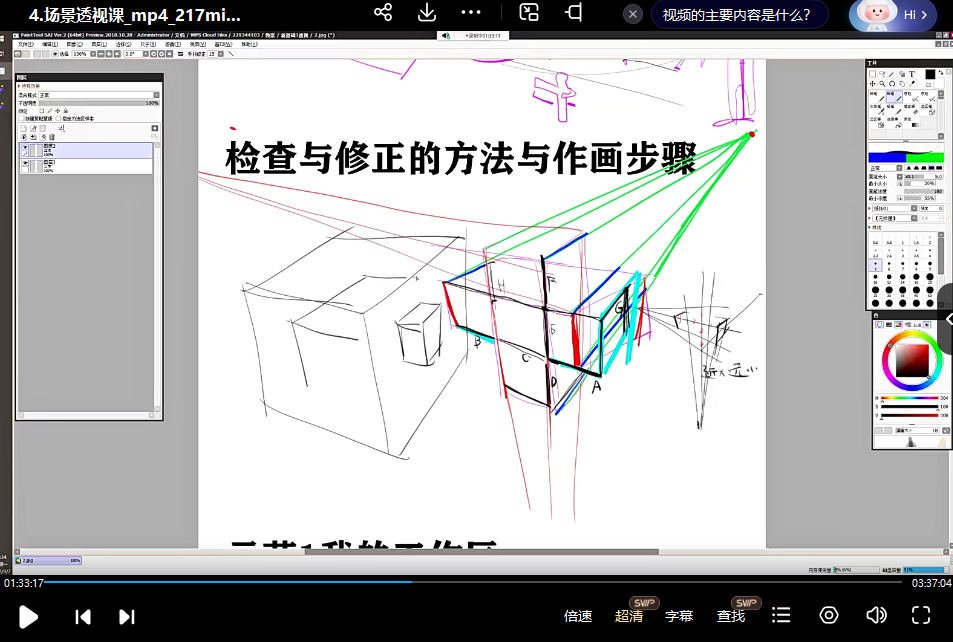
Task: Click the New Layer icon in layers panel
Action: click(24, 128)
